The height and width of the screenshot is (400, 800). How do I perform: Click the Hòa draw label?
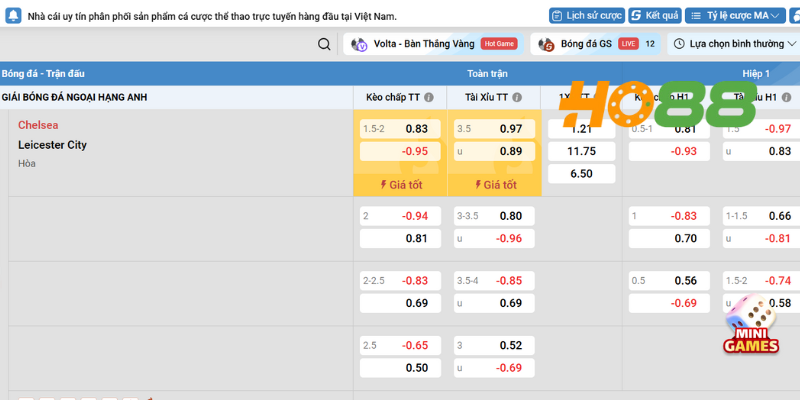point(27,164)
